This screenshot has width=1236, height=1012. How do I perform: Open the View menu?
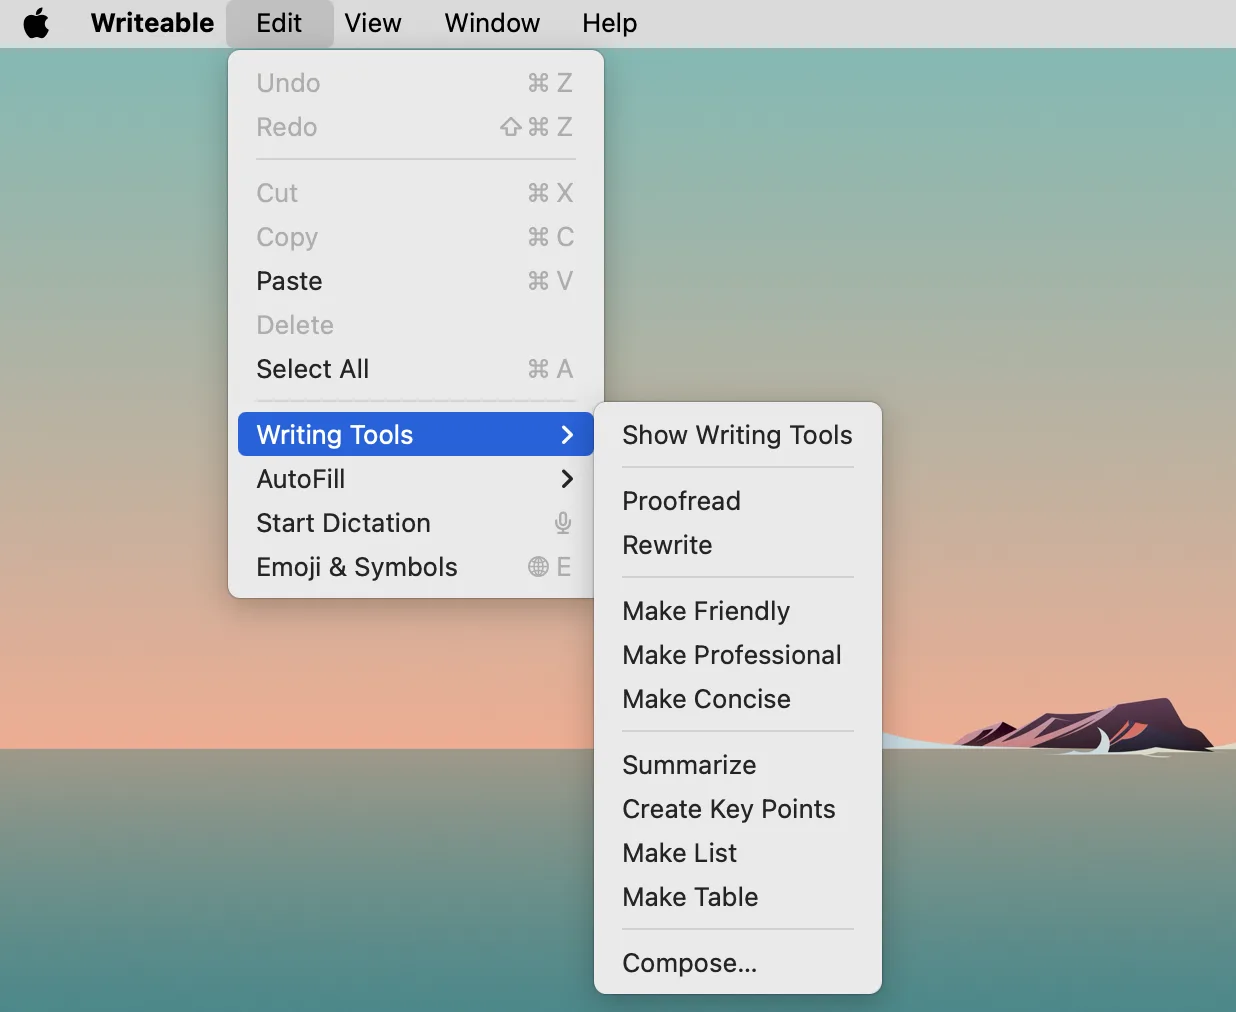pyautogui.click(x=372, y=23)
